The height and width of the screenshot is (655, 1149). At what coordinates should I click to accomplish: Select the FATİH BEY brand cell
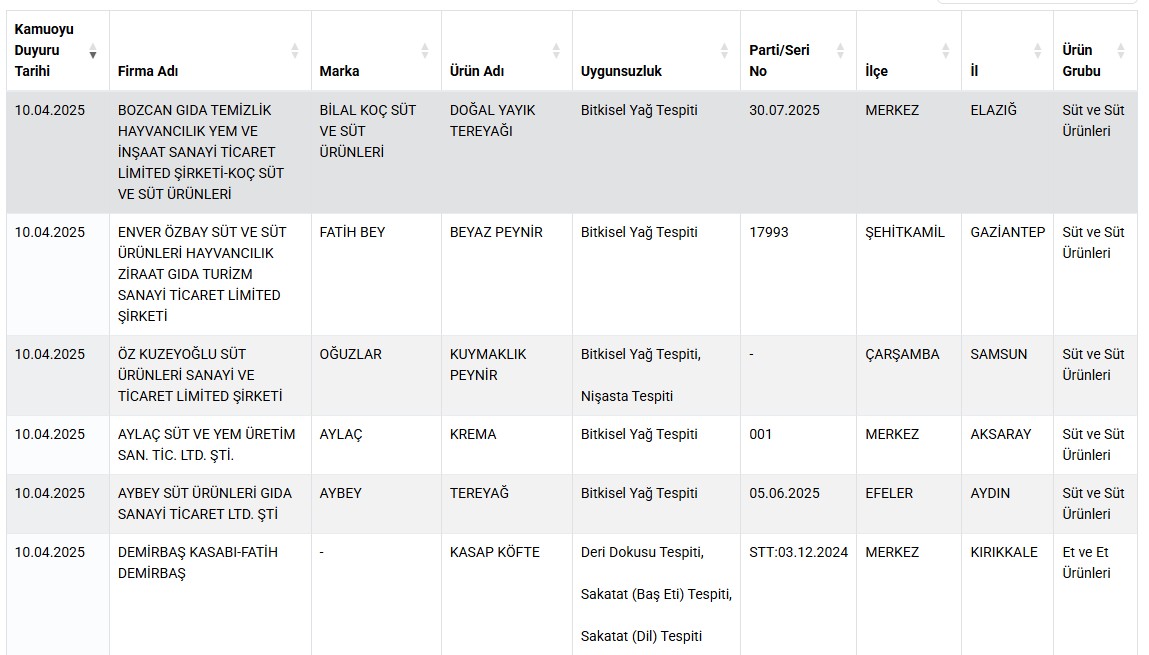(377, 274)
